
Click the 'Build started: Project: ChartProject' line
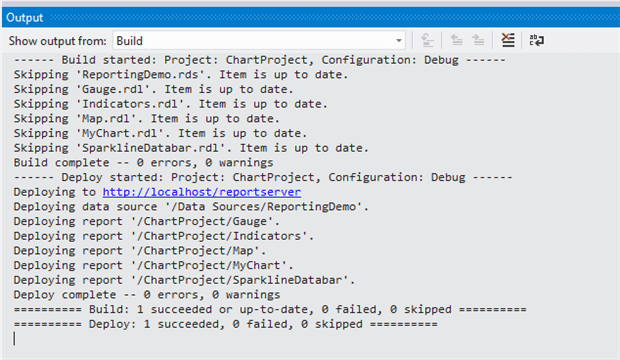[x=259, y=60]
